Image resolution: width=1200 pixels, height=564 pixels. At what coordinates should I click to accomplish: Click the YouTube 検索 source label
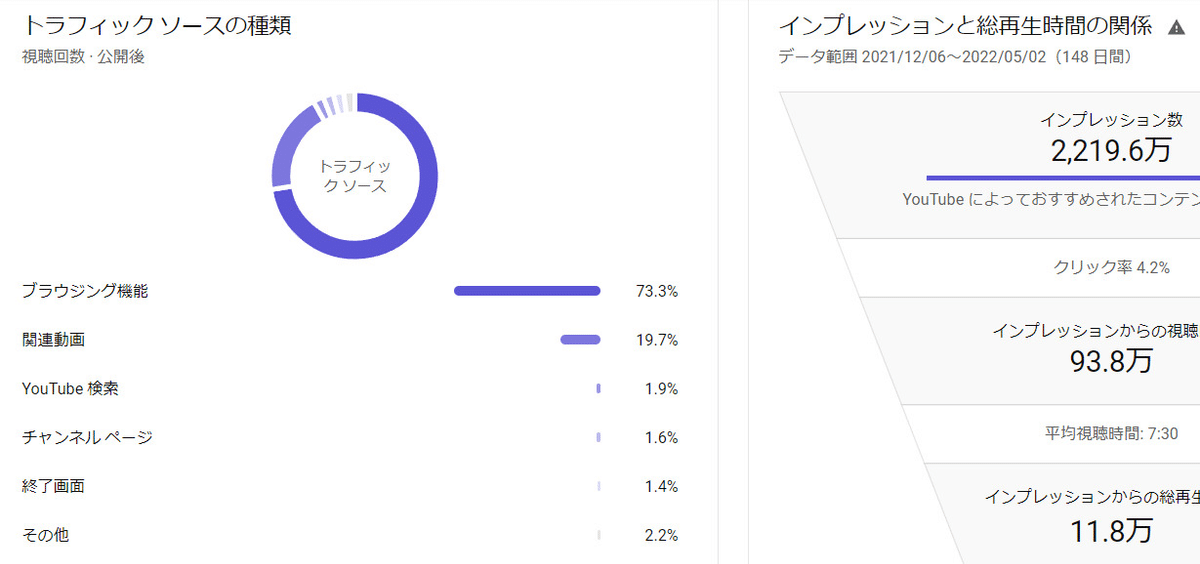click(x=70, y=388)
